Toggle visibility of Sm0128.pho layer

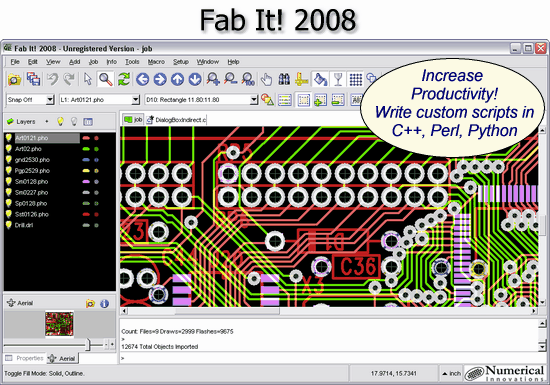tap(8, 181)
